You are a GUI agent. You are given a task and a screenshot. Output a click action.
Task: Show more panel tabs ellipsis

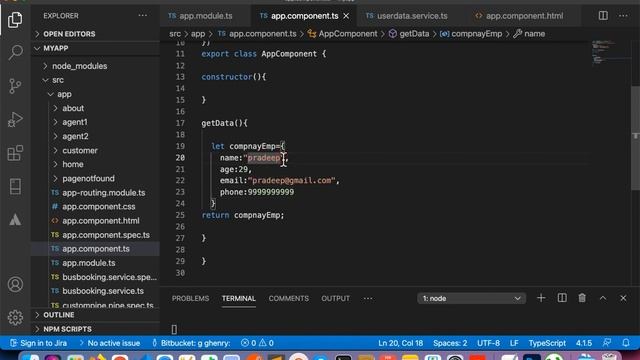click(x=368, y=298)
